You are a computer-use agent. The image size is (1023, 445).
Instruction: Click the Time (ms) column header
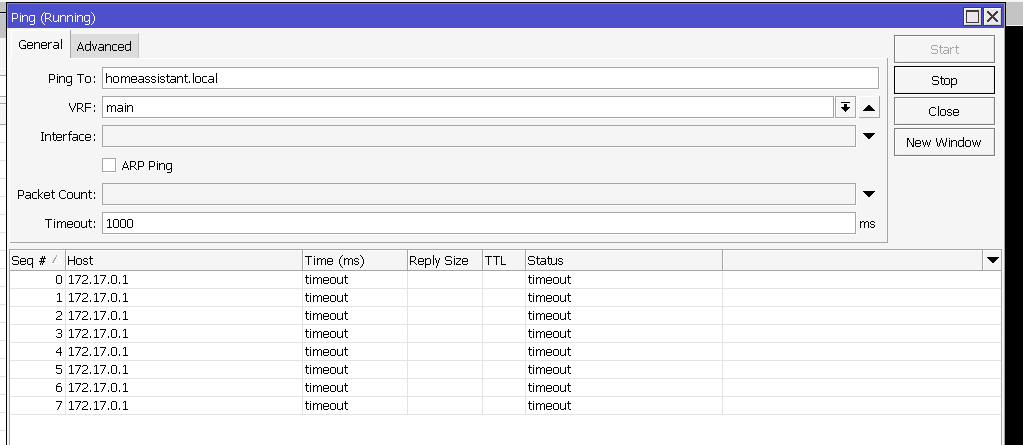tap(354, 260)
